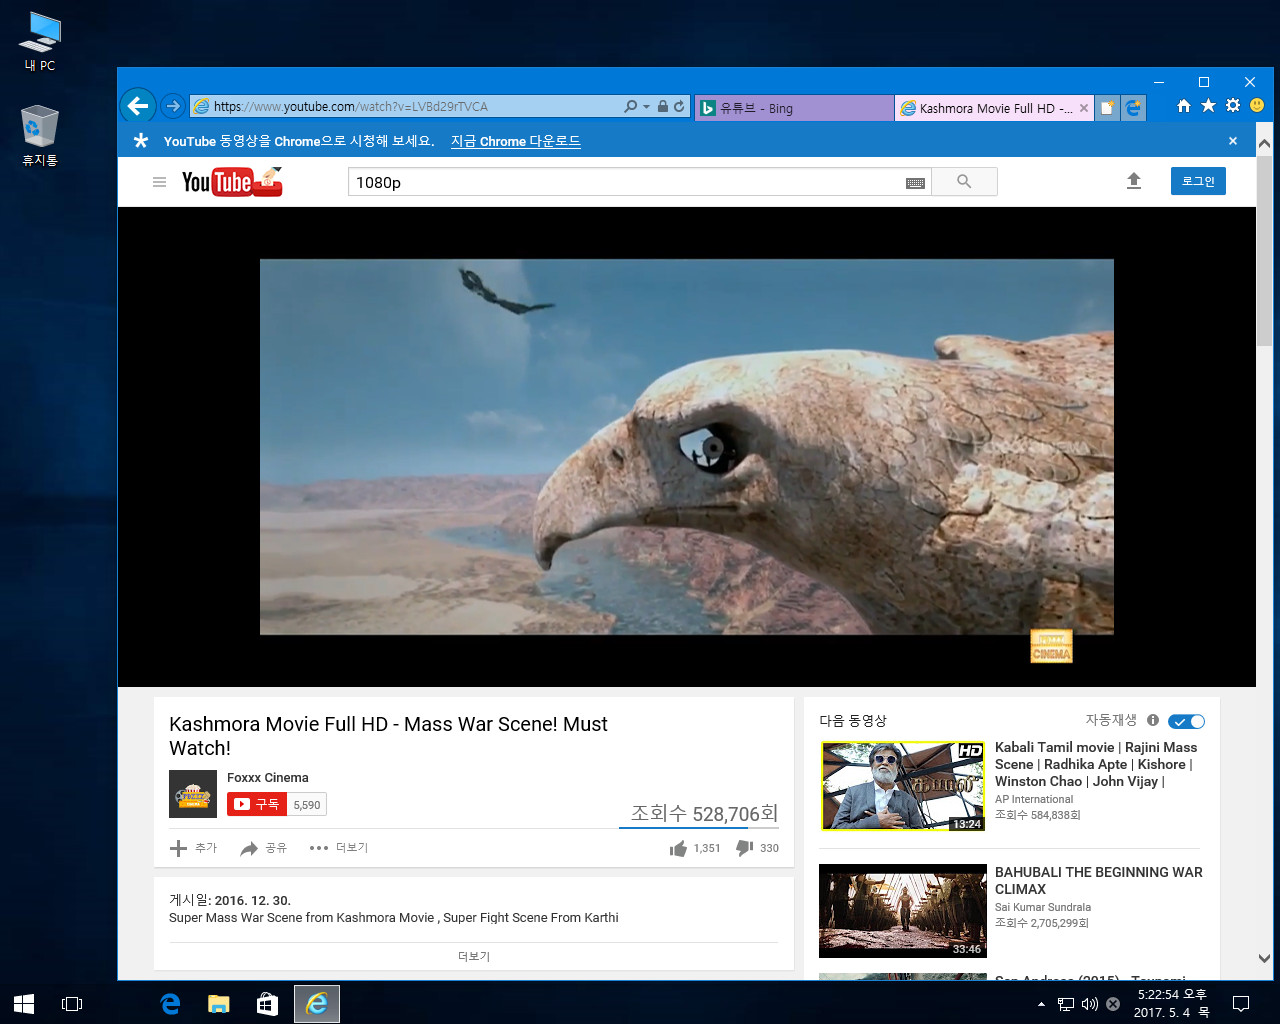Click the 추가 add-to button
This screenshot has width=1280, height=1024.
(193, 848)
